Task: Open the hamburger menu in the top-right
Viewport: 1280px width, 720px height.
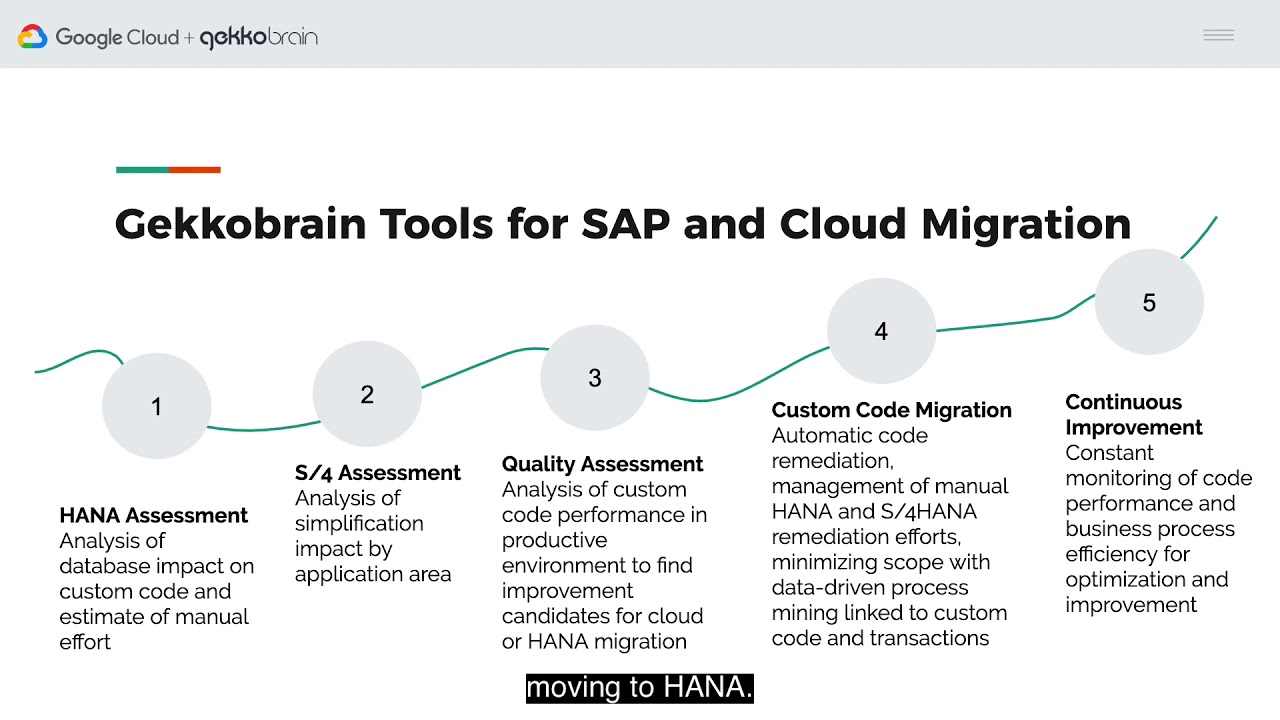Action: (1218, 36)
